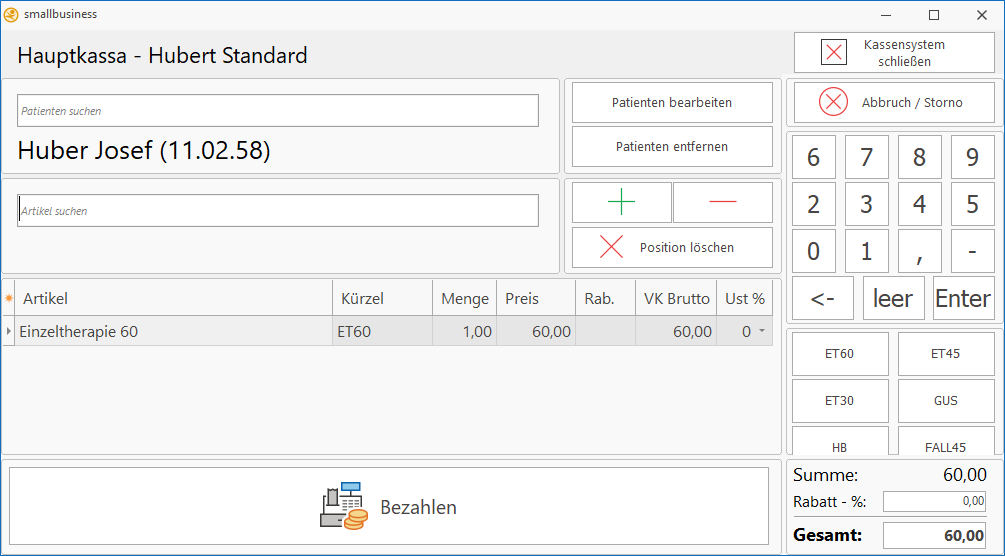Click the orange asterisk table corner icon
The image size is (1005, 556).
coord(9,298)
